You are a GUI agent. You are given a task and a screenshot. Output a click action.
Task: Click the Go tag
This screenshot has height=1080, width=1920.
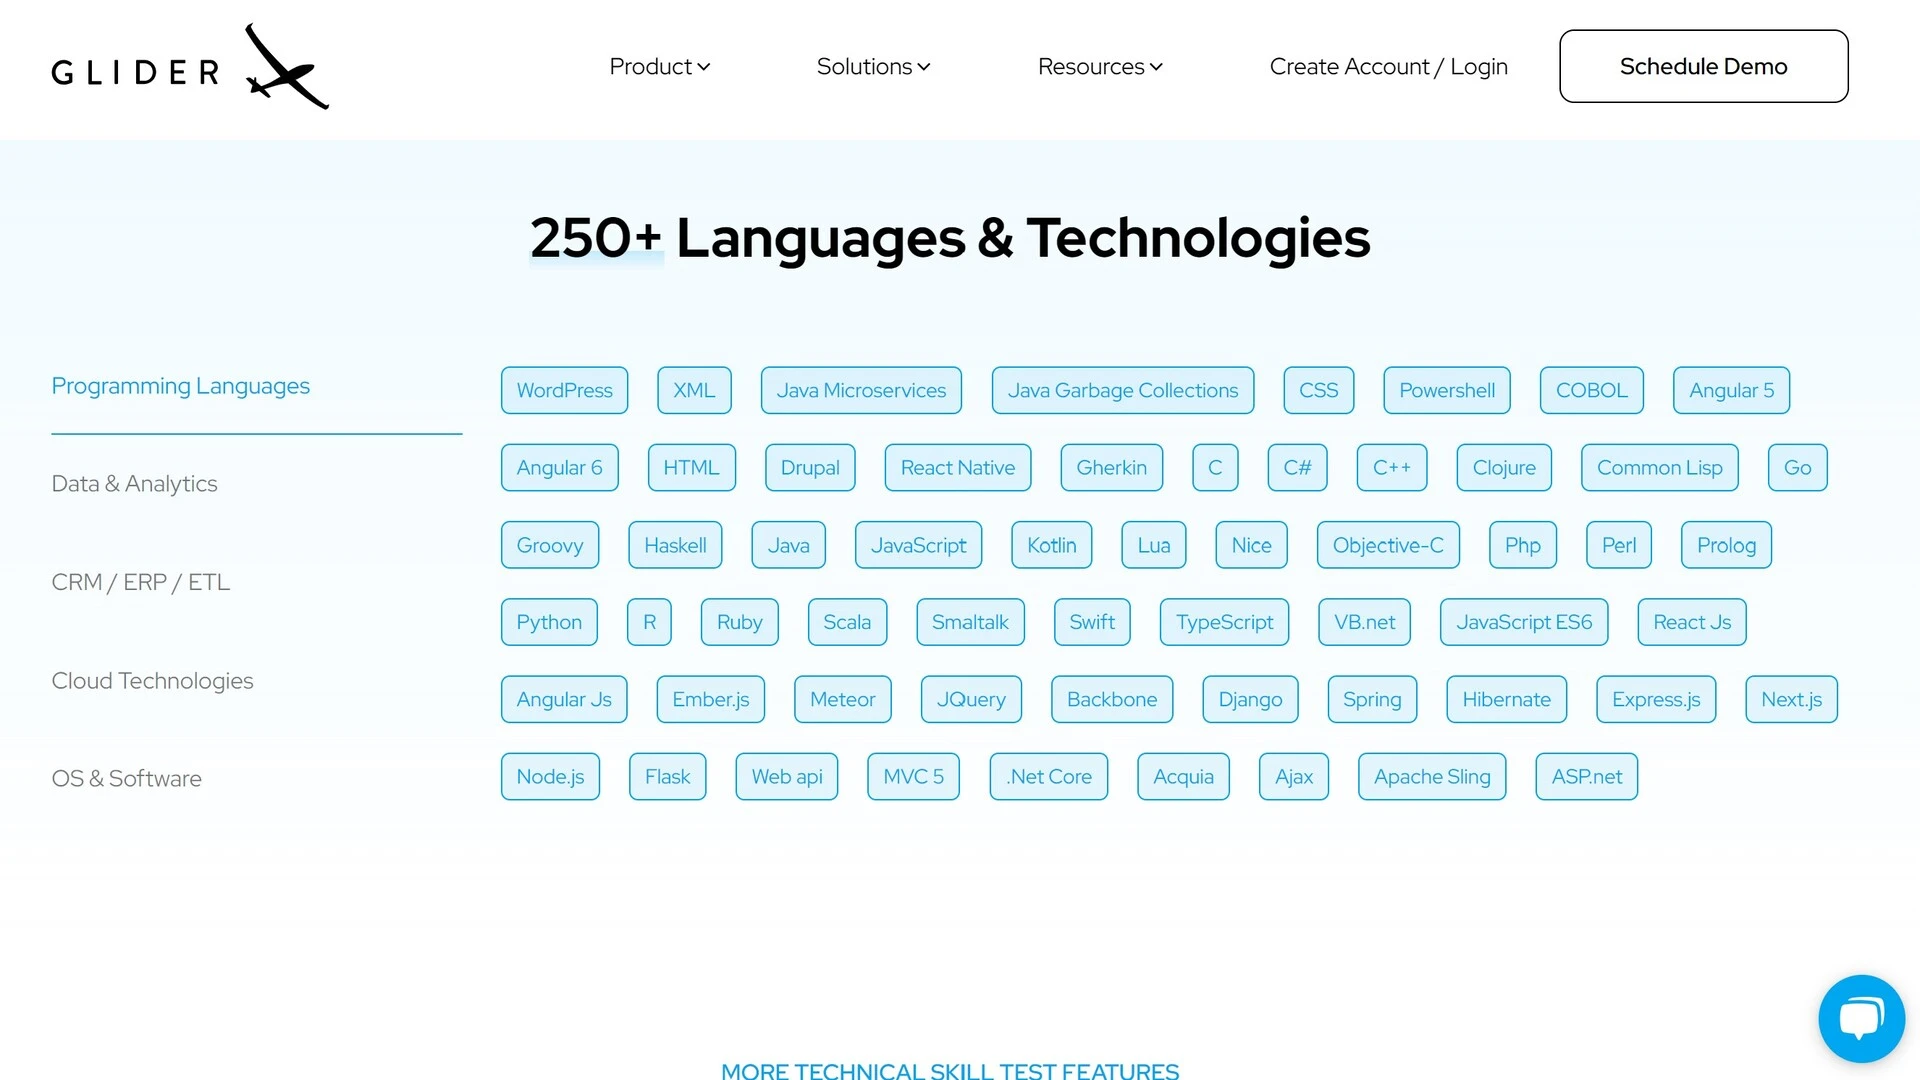coord(1797,467)
